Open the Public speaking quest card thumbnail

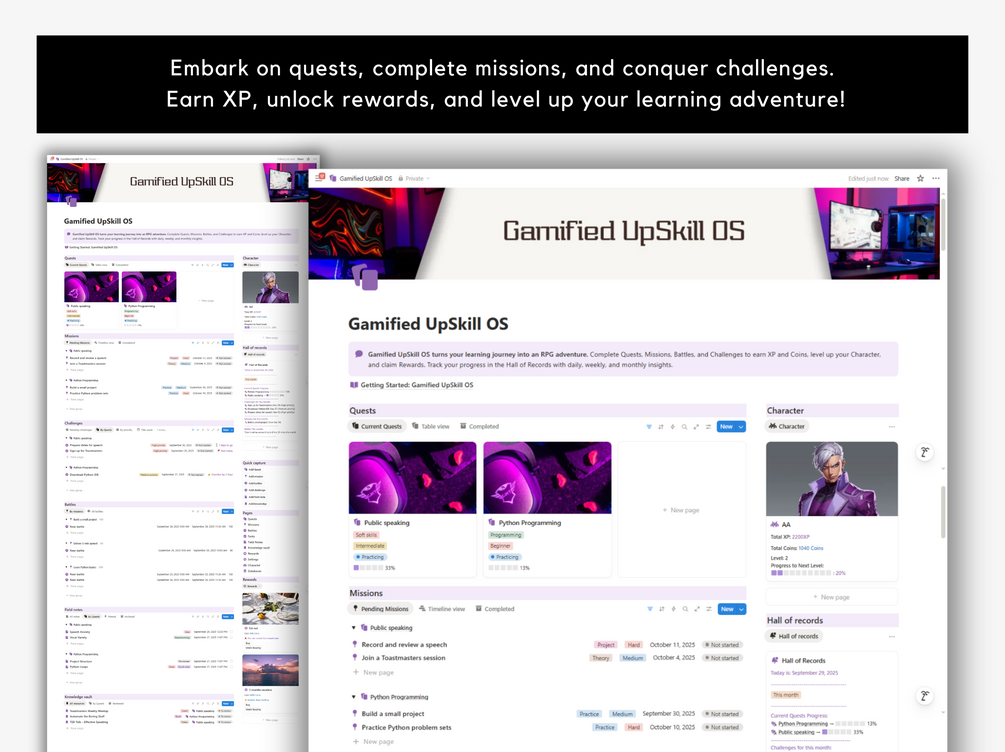coord(413,478)
